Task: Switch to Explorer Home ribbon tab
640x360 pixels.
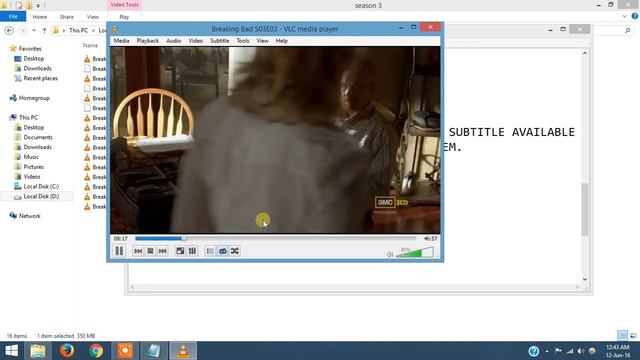Action: (x=40, y=17)
